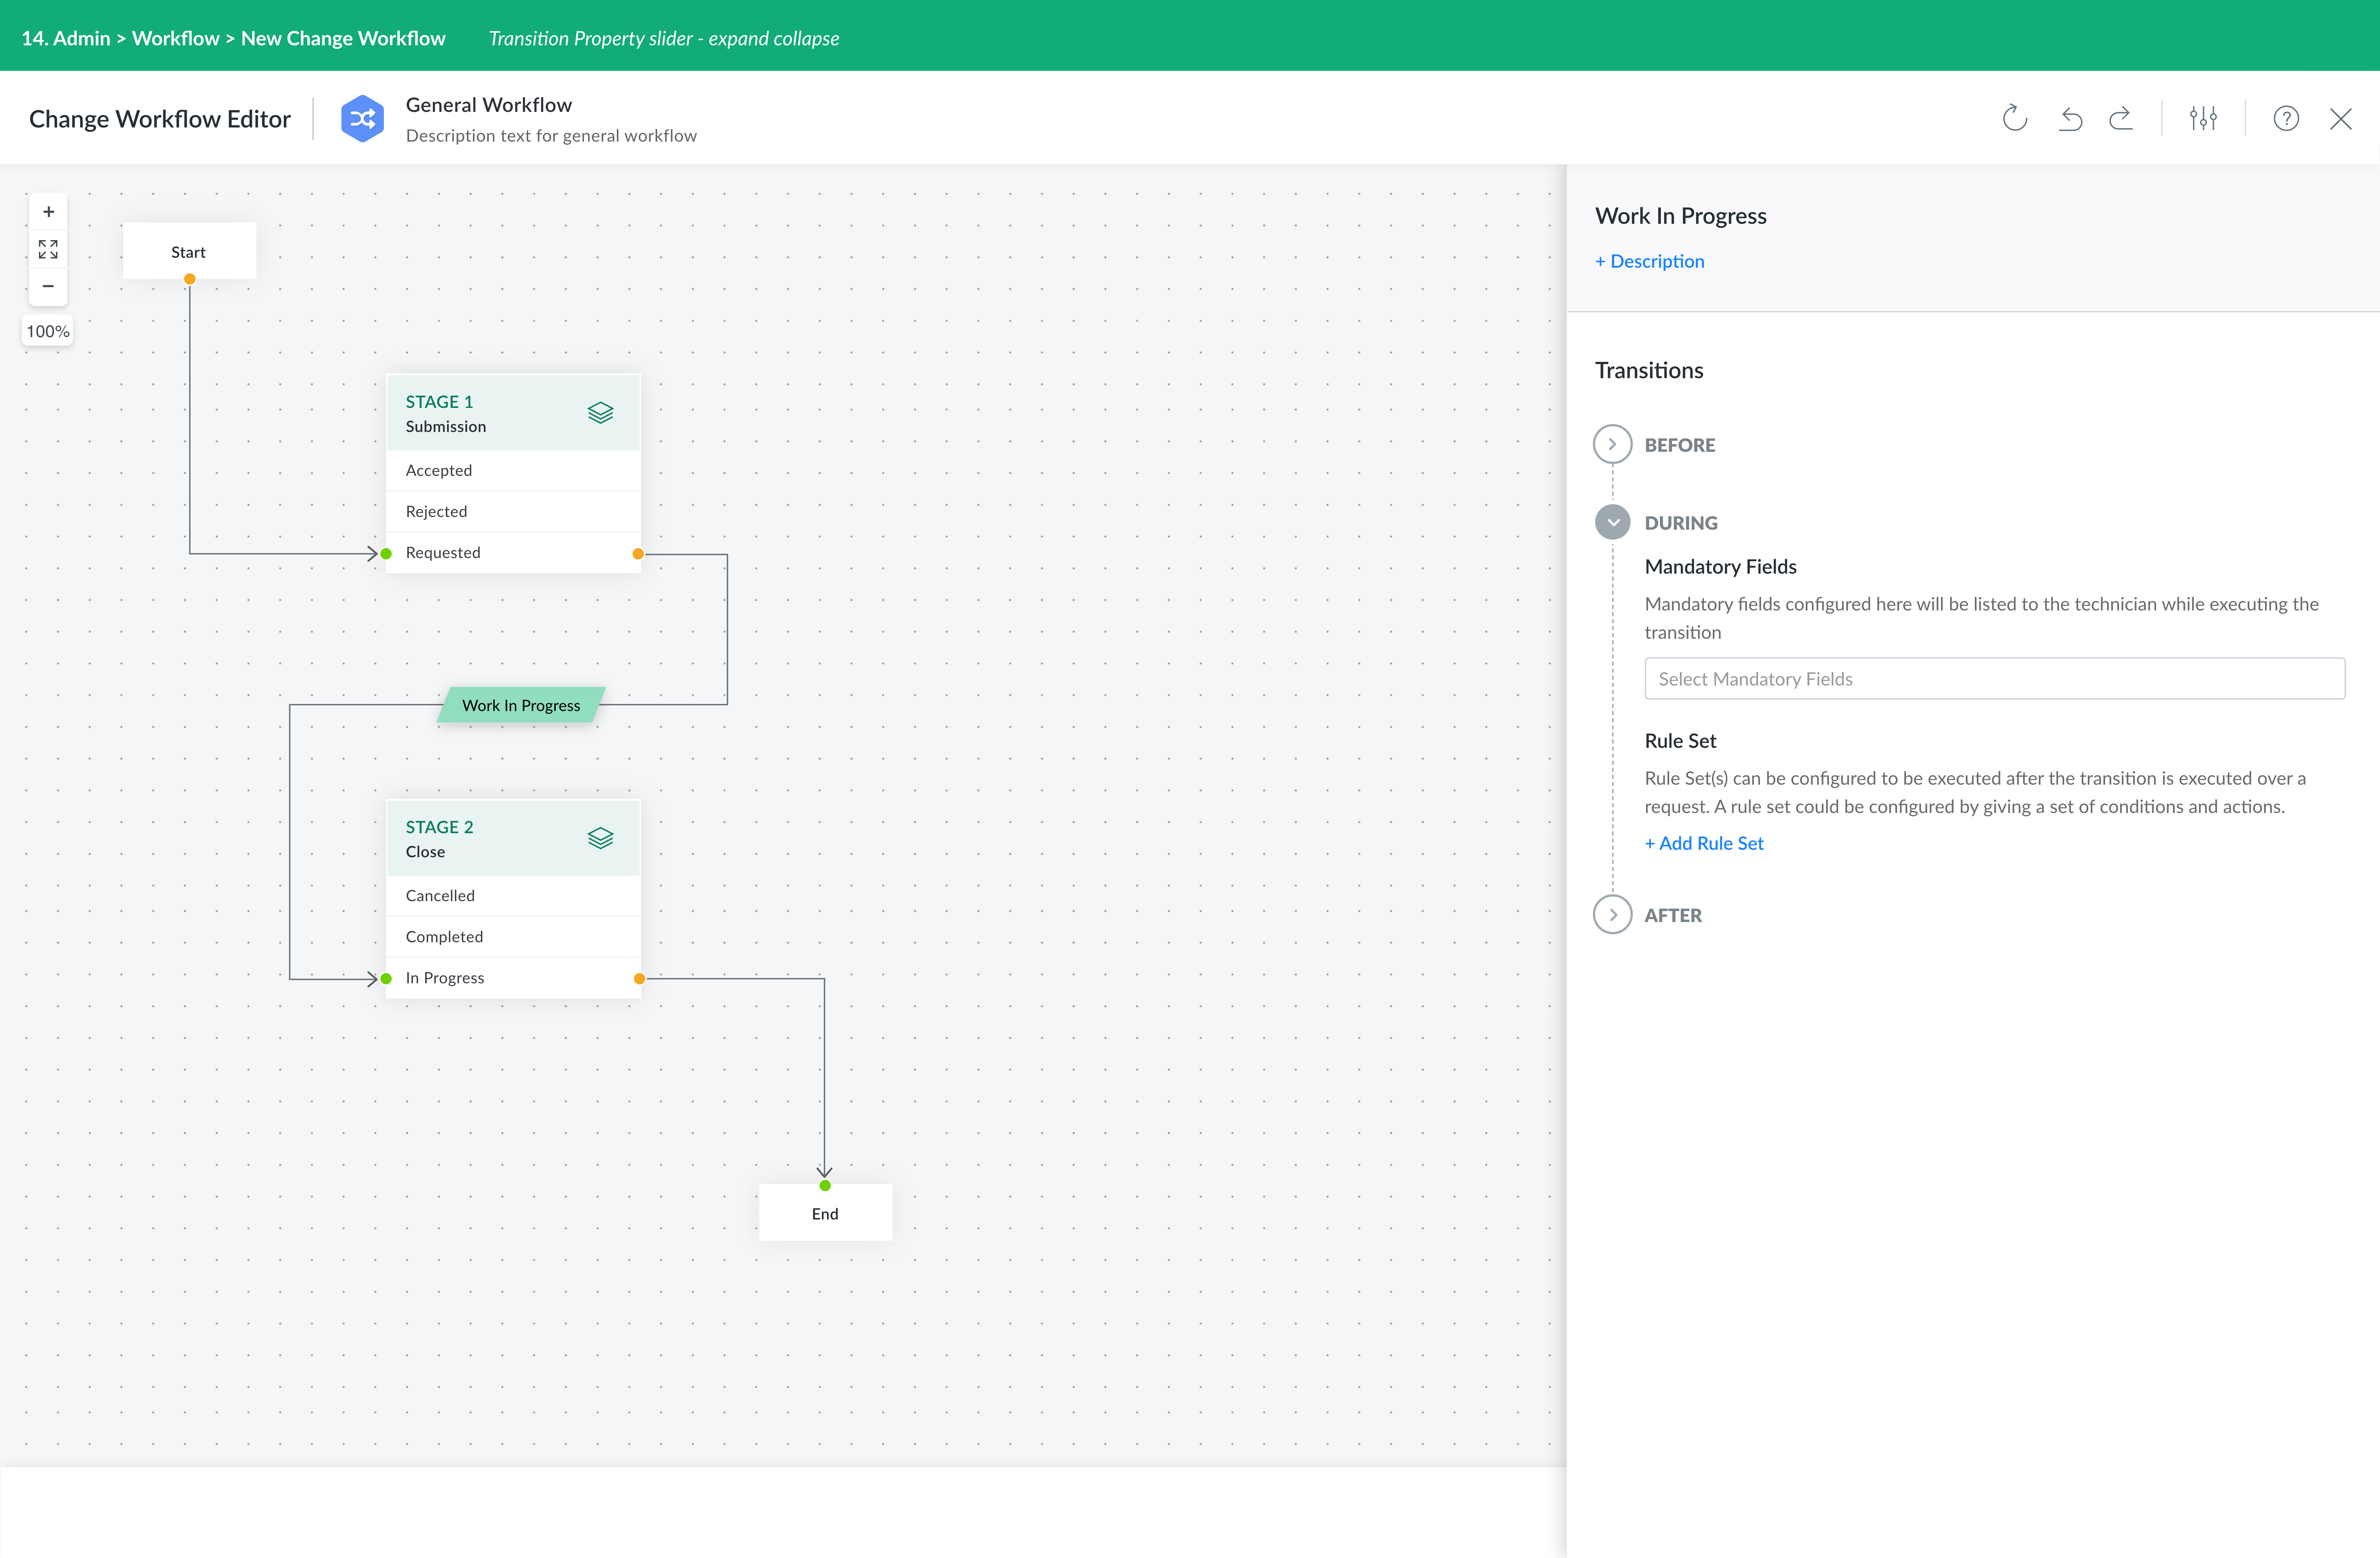Viewport: 2380px width, 1558px height.
Task: Click the Stage 1 Submission header
Action: point(513,413)
